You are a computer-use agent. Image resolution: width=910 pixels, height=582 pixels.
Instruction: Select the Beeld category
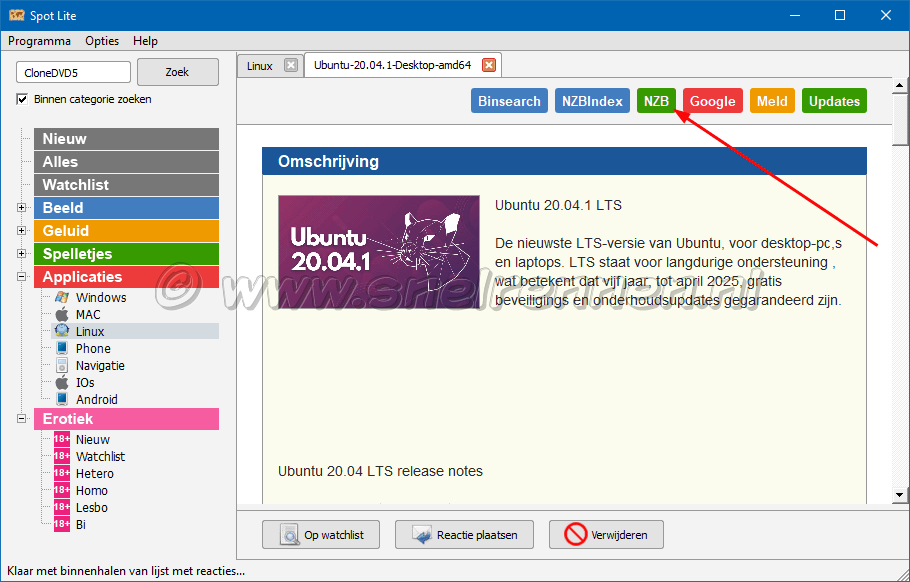127,208
